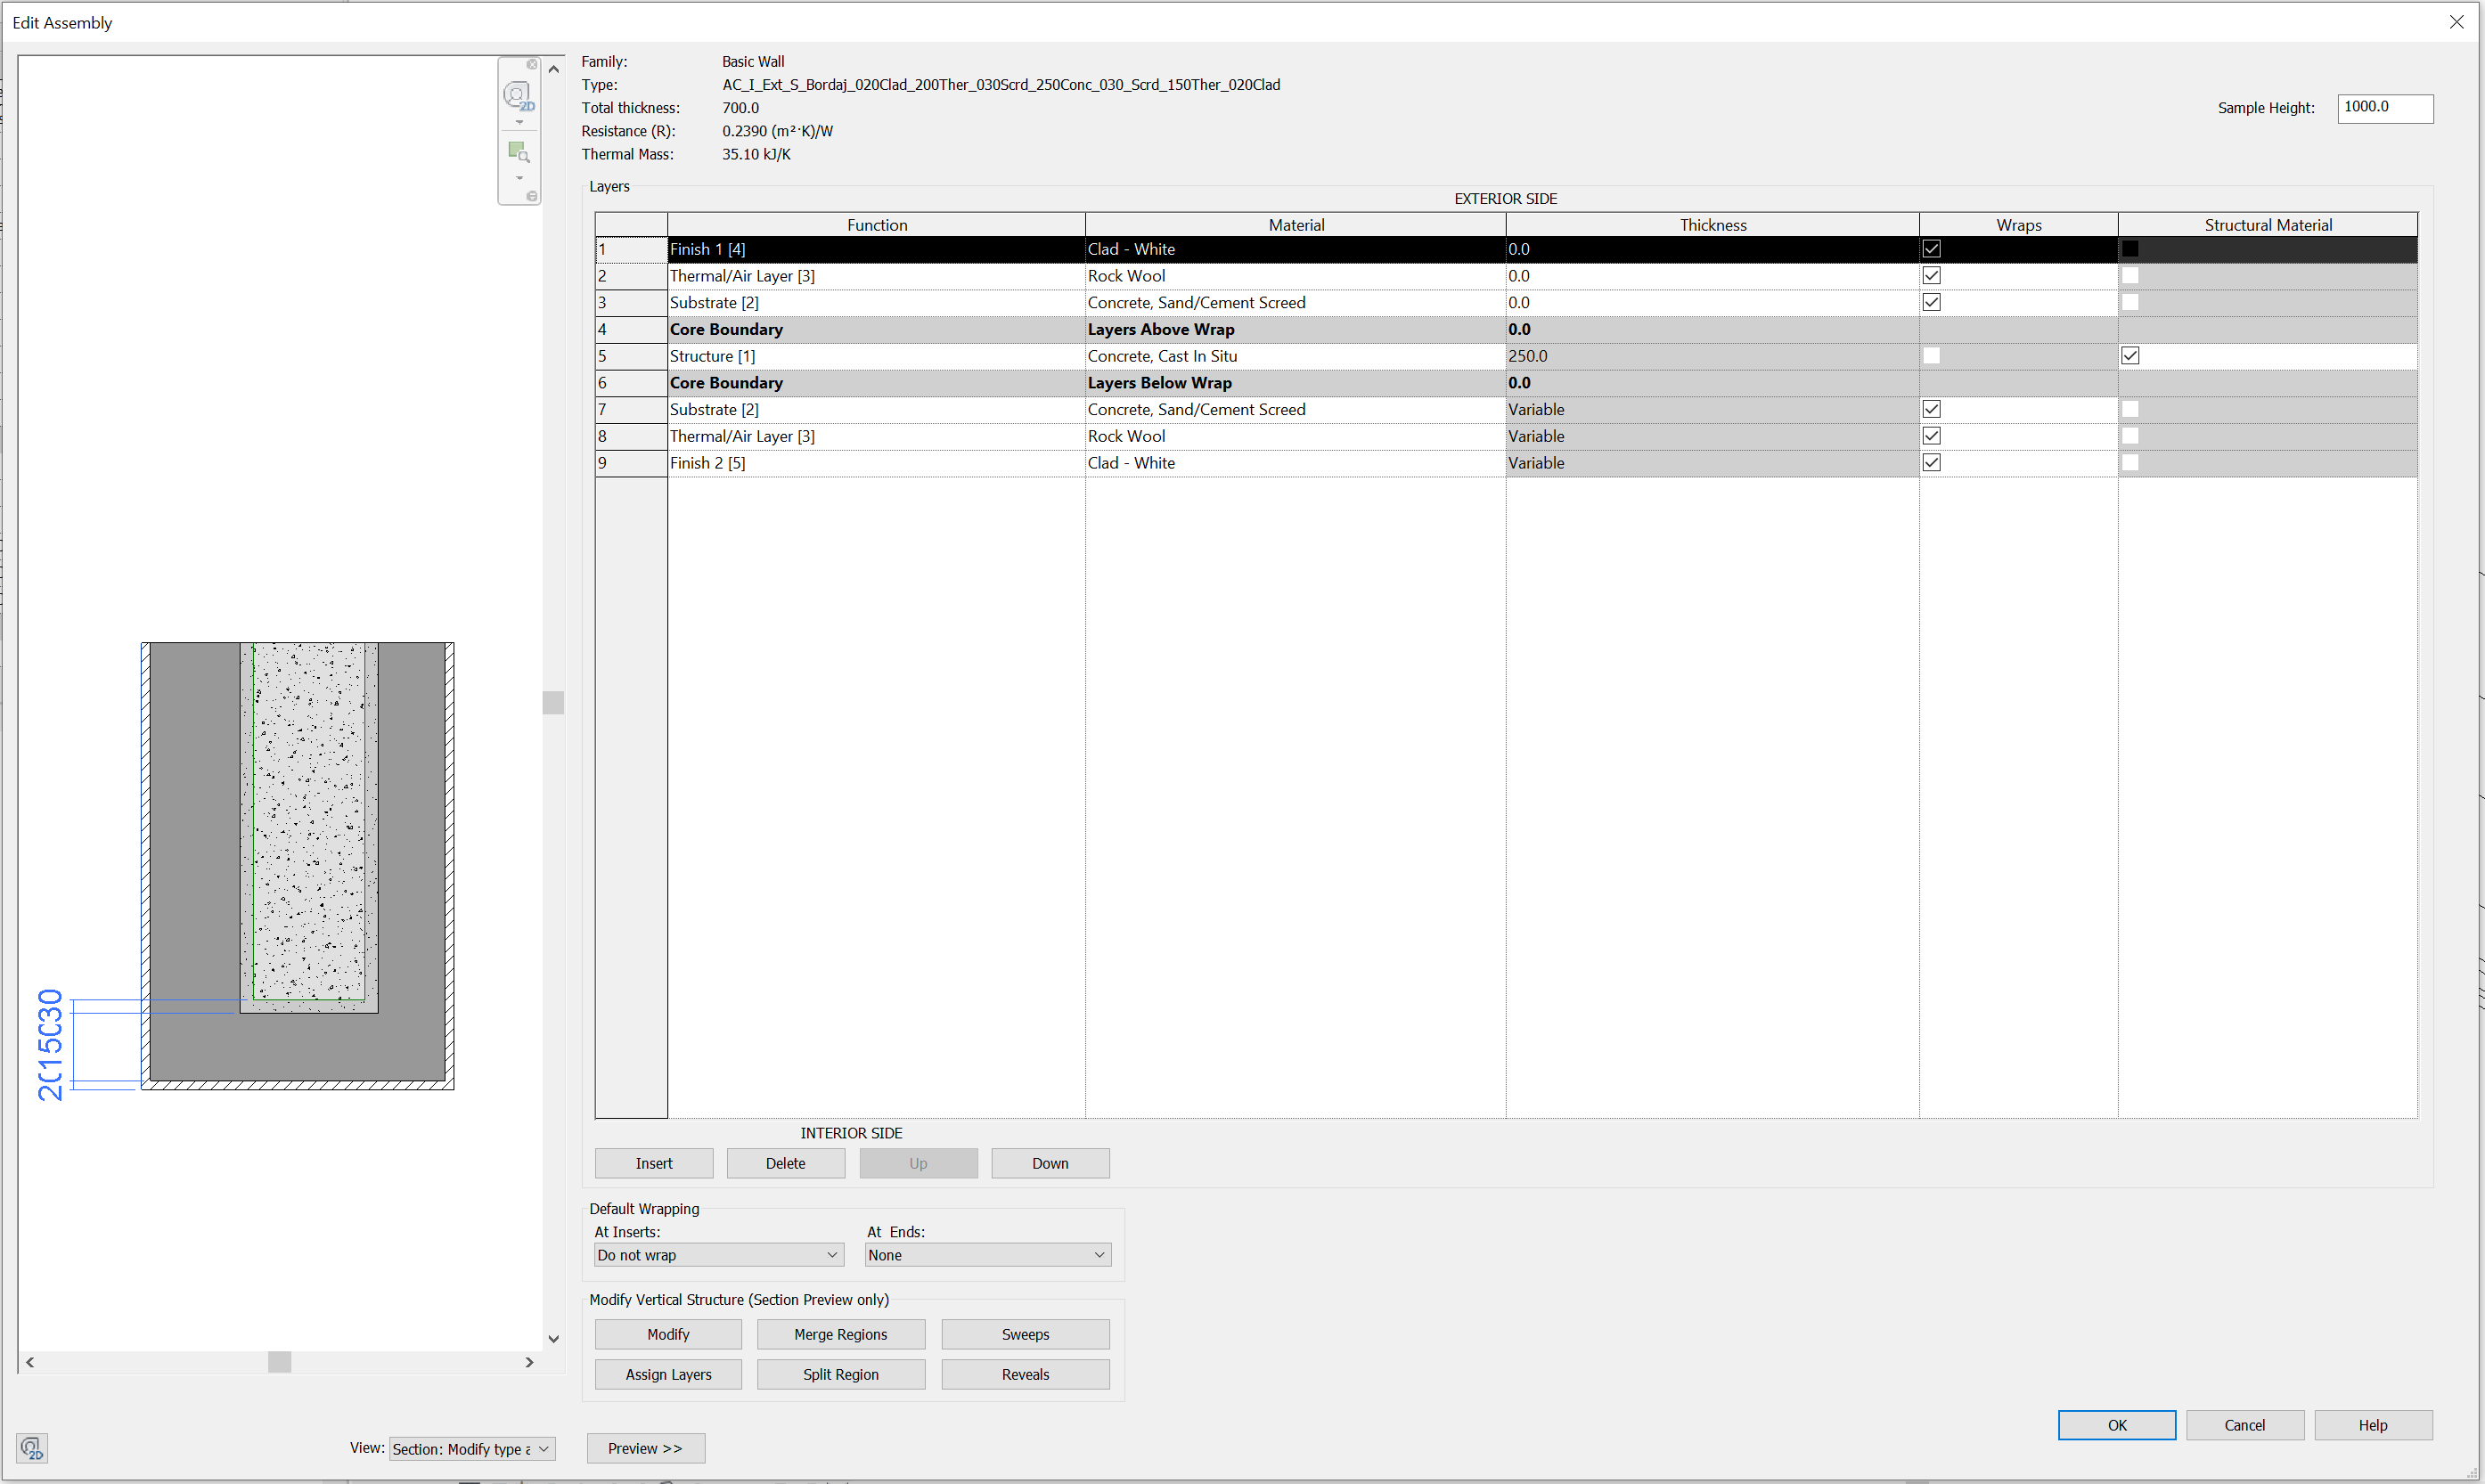Edit the Sample Height value field
2485x1484 pixels.
pos(2384,108)
